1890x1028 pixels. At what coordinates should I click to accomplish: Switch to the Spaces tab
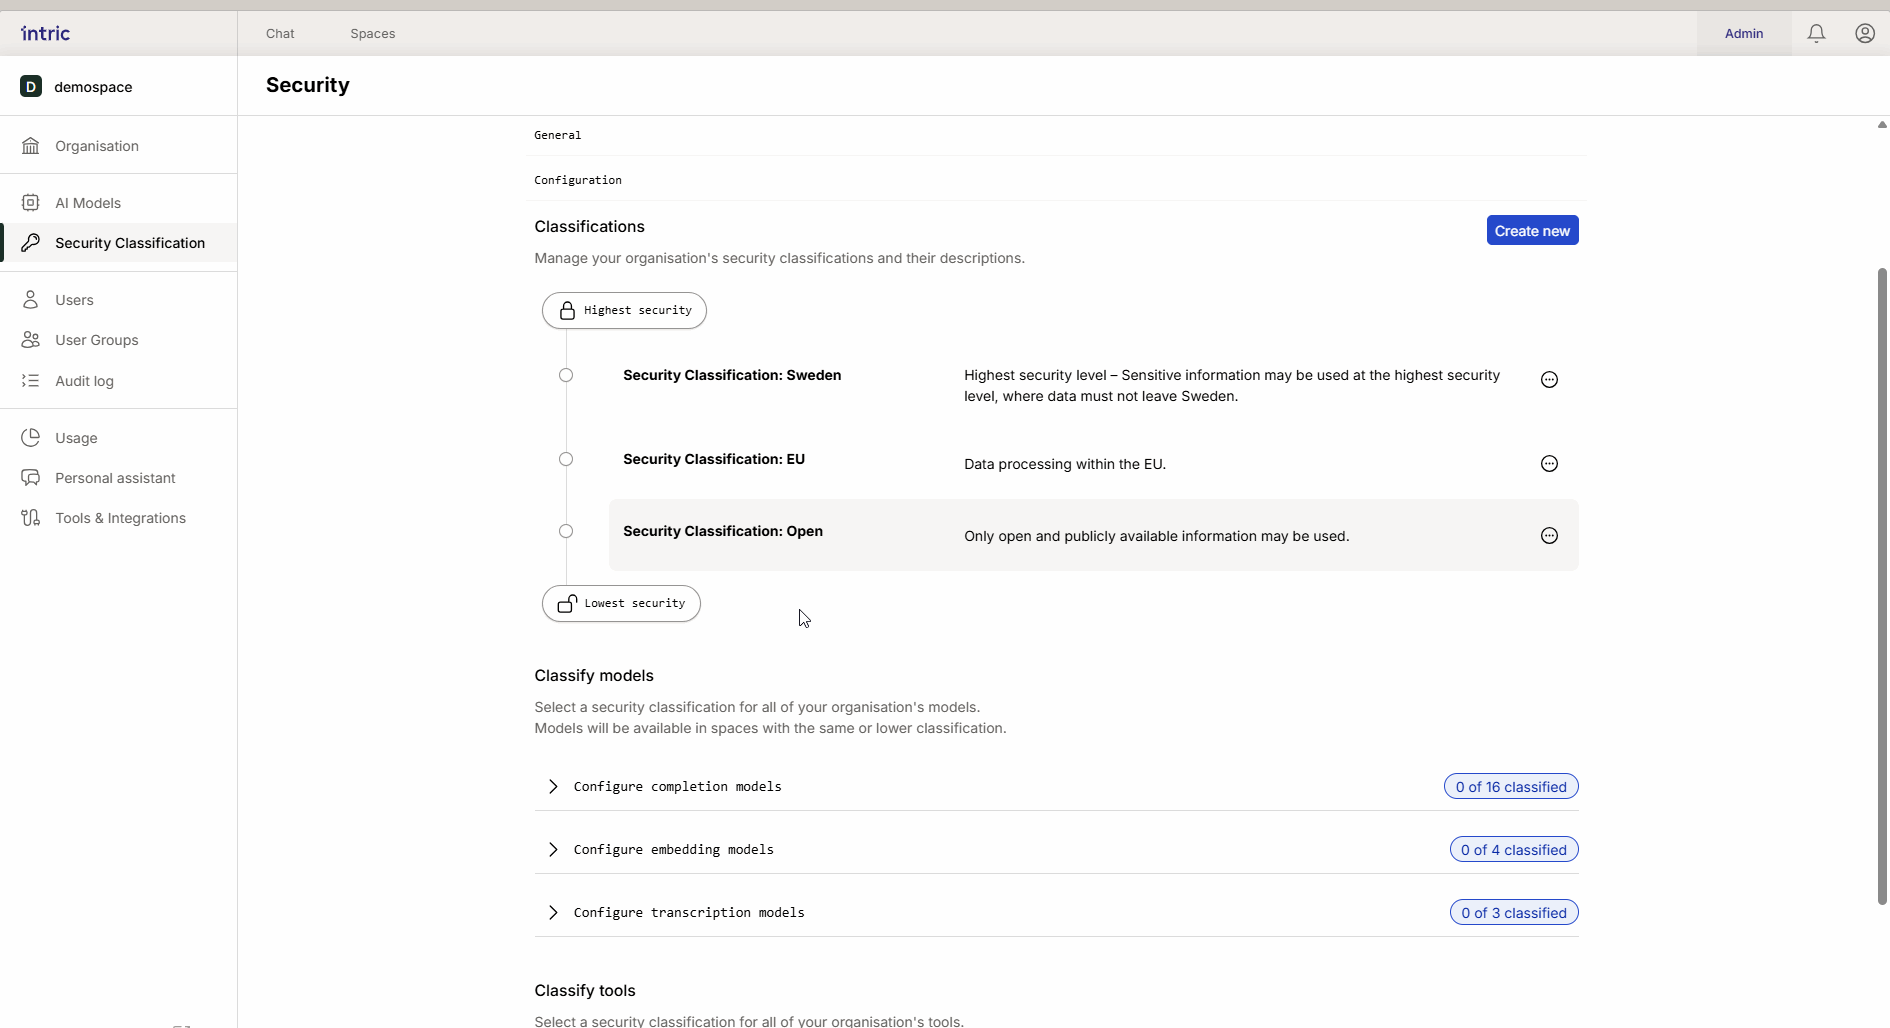(x=372, y=34)
